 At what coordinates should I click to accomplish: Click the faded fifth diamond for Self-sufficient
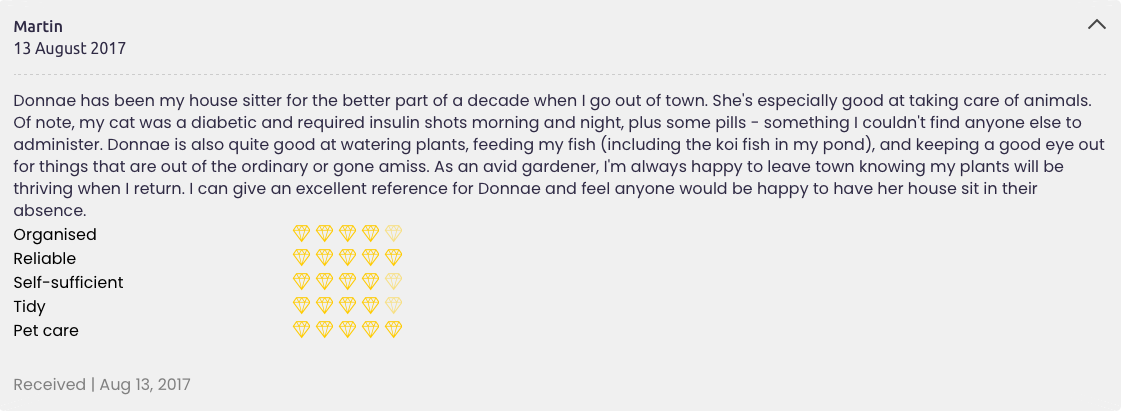[x=393, y=282]
